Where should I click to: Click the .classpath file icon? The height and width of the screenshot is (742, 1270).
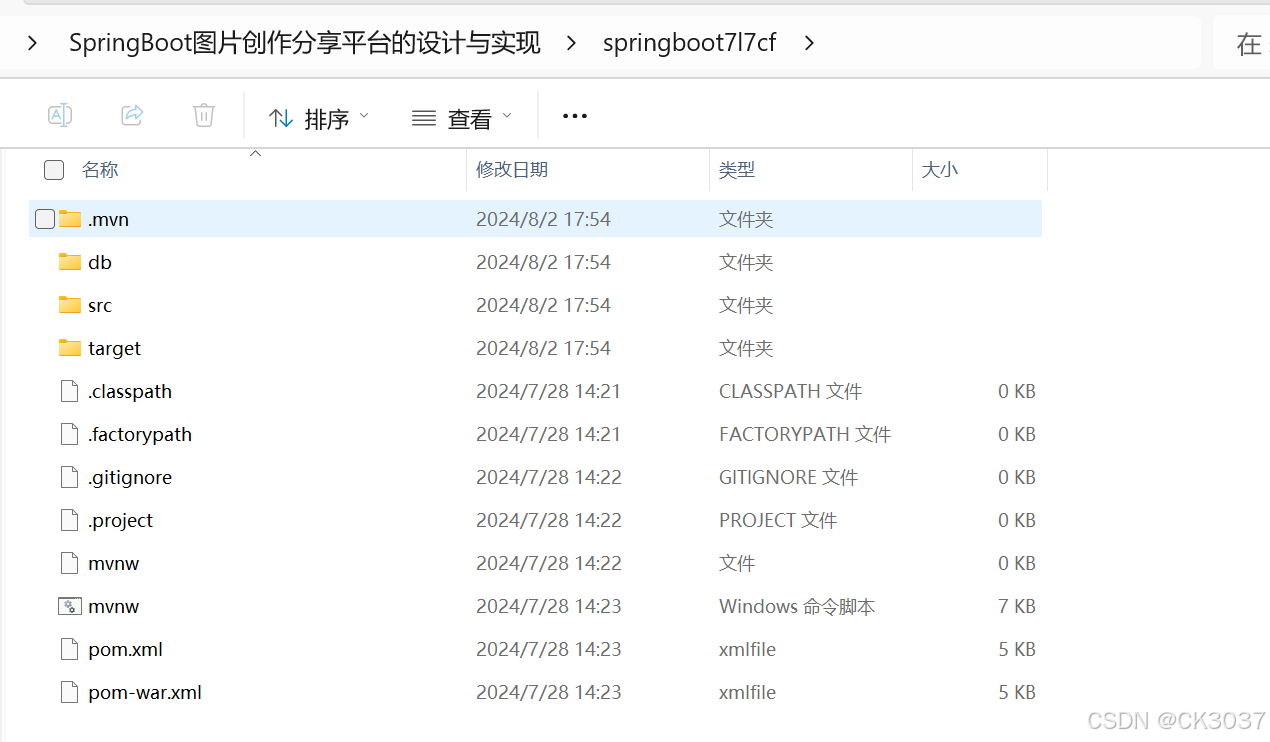(69, 391)
